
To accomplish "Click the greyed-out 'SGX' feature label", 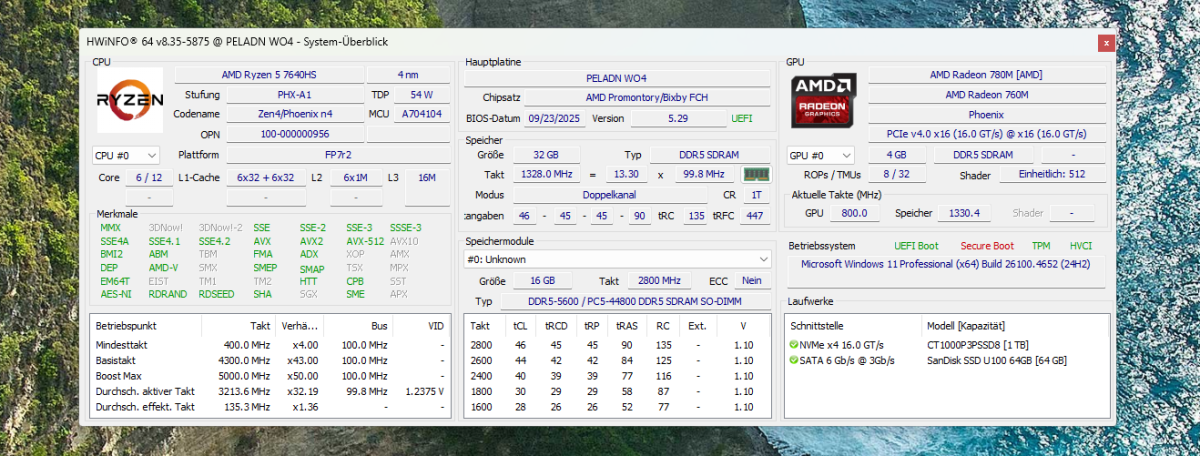I will tap(310, 294).
